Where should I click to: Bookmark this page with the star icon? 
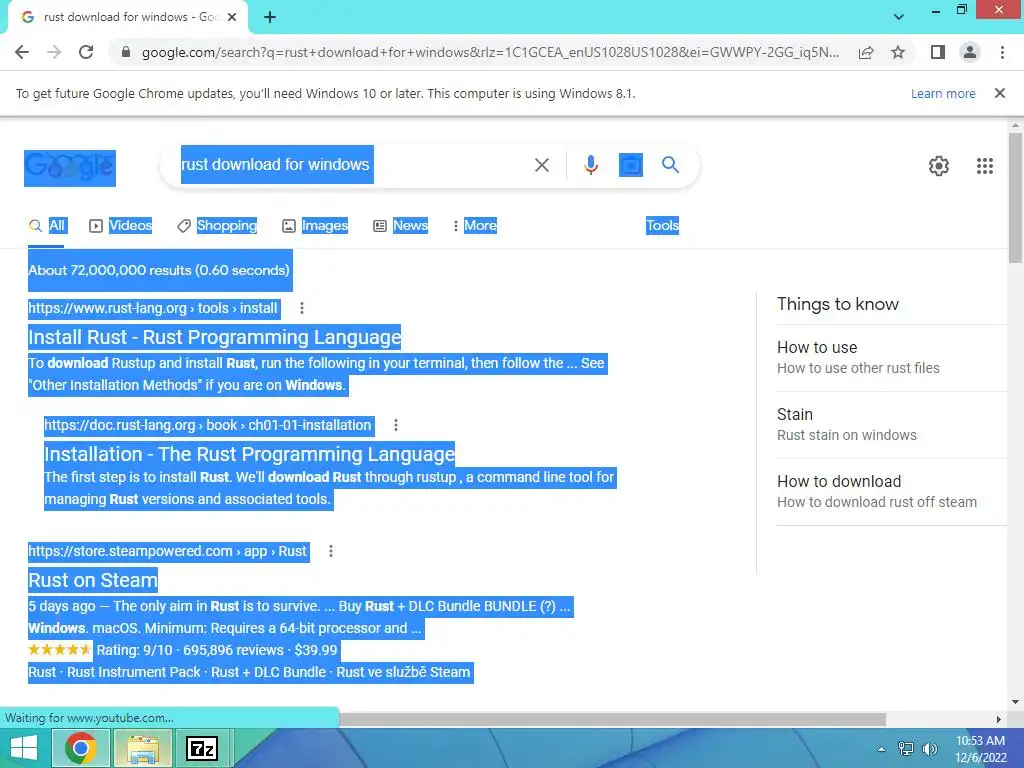[x=898, y=52]
